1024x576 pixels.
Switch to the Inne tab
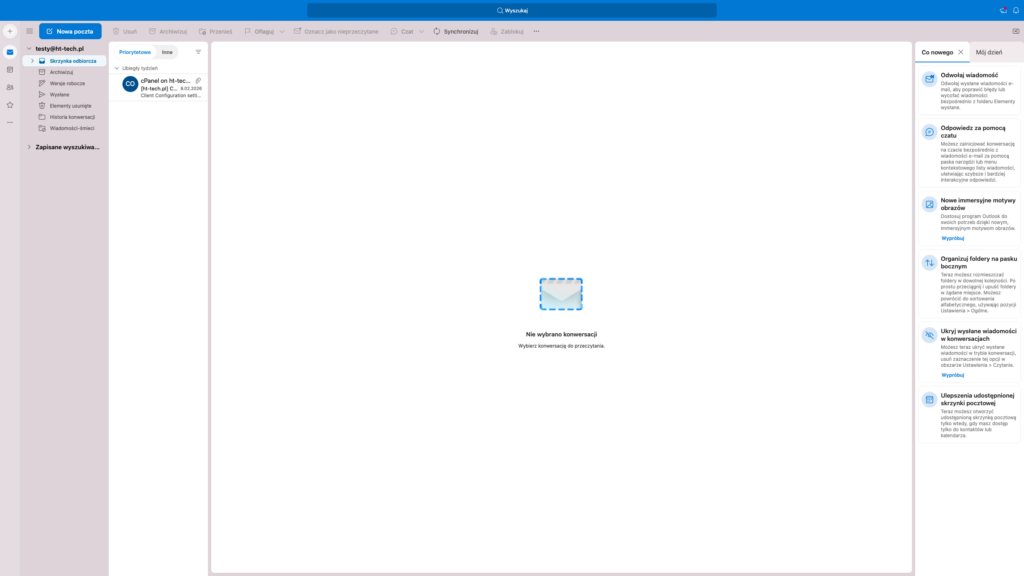[x=167, y=52]
